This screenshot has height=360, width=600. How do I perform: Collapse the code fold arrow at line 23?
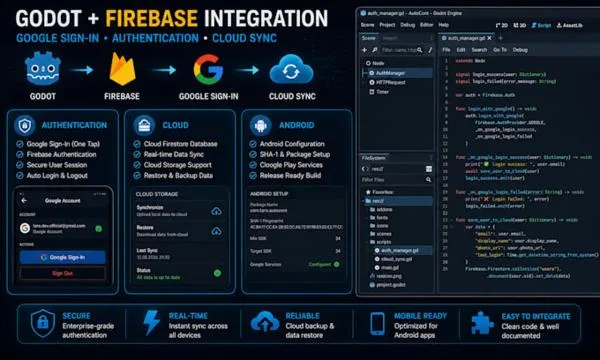click(x=452, y=220)
